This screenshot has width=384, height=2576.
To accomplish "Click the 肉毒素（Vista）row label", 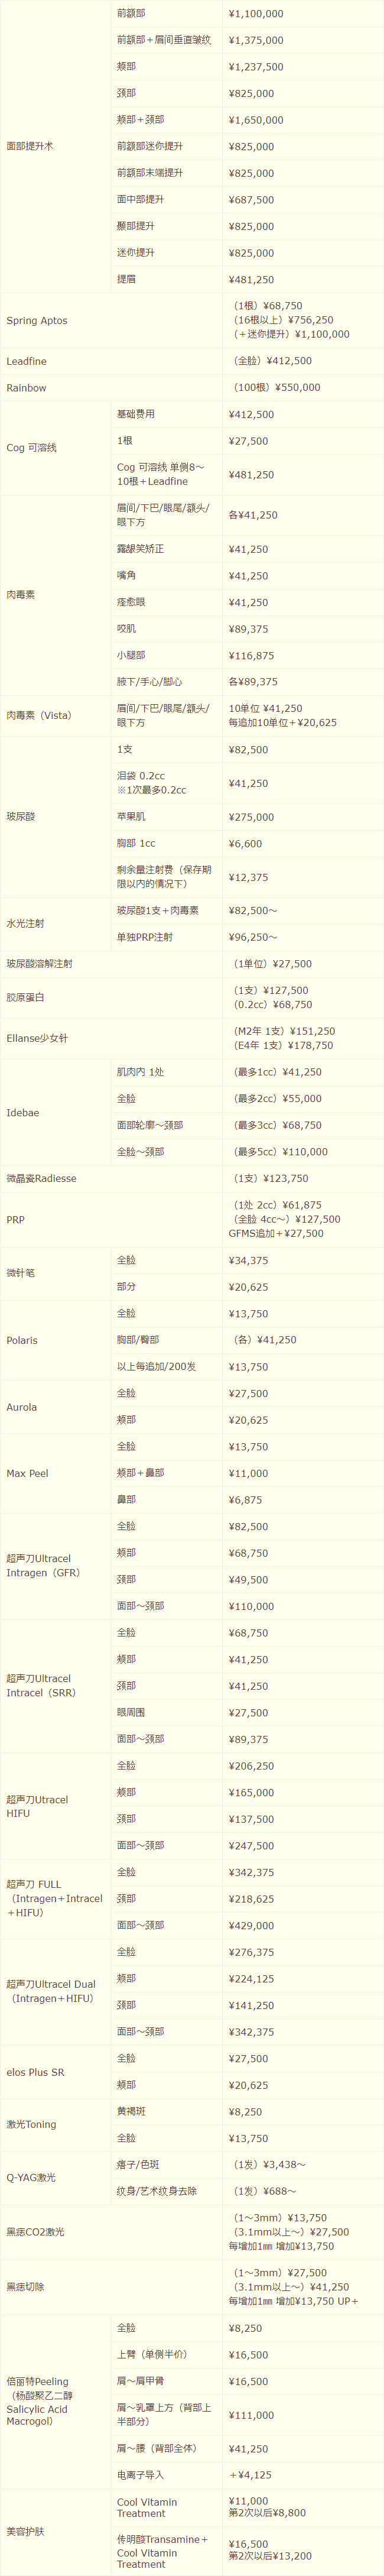I will coord(39,715).
